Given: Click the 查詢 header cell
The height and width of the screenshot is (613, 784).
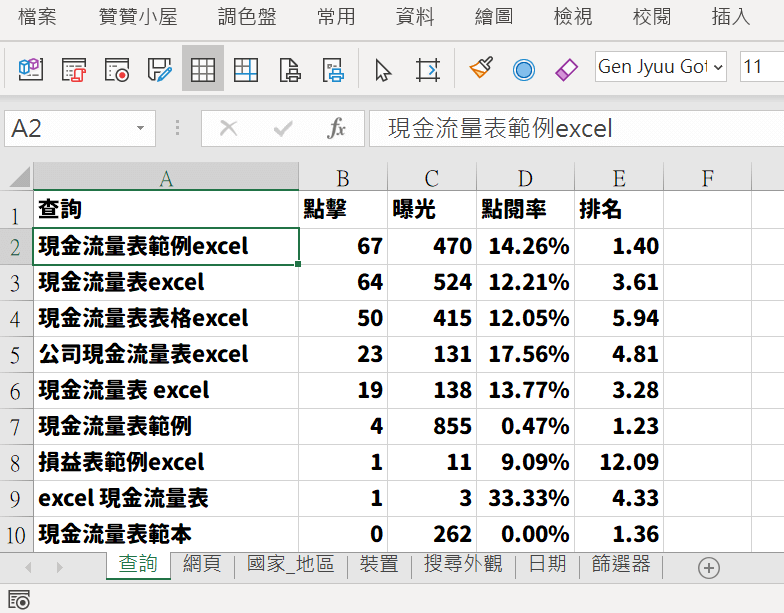Looking at the screenshot, I should 166,210.
